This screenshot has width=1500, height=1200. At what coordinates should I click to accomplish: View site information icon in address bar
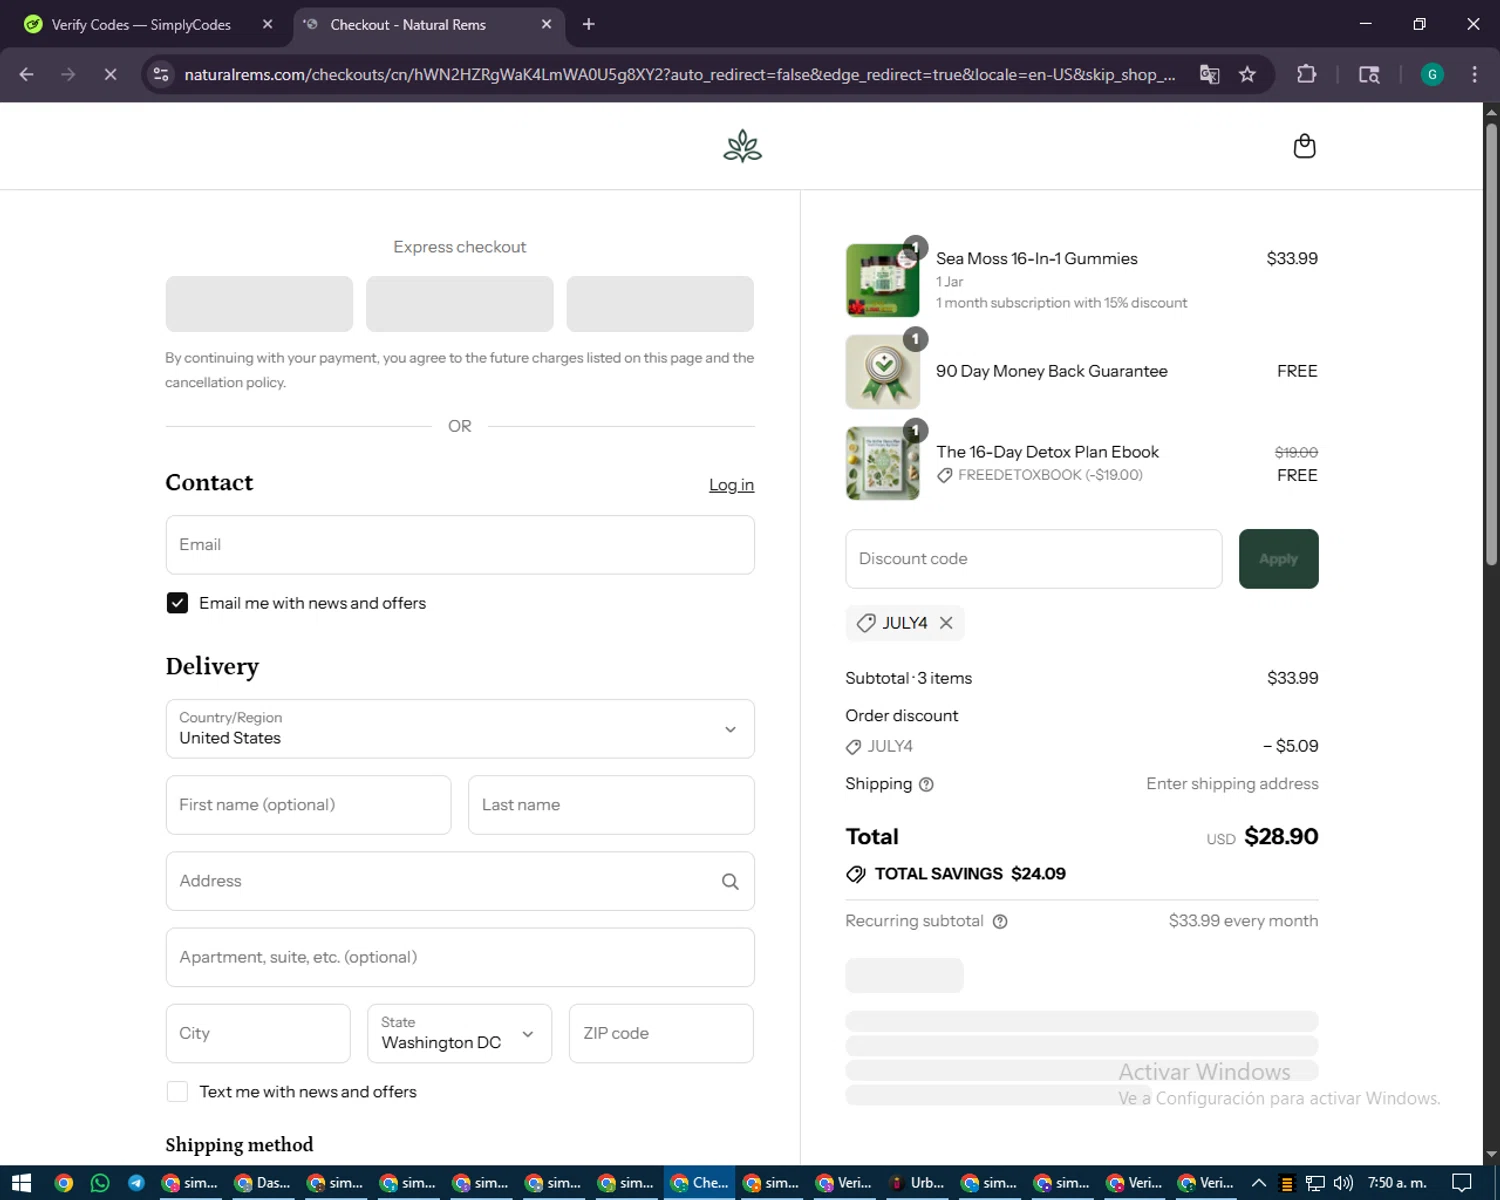tap(161, 74)
